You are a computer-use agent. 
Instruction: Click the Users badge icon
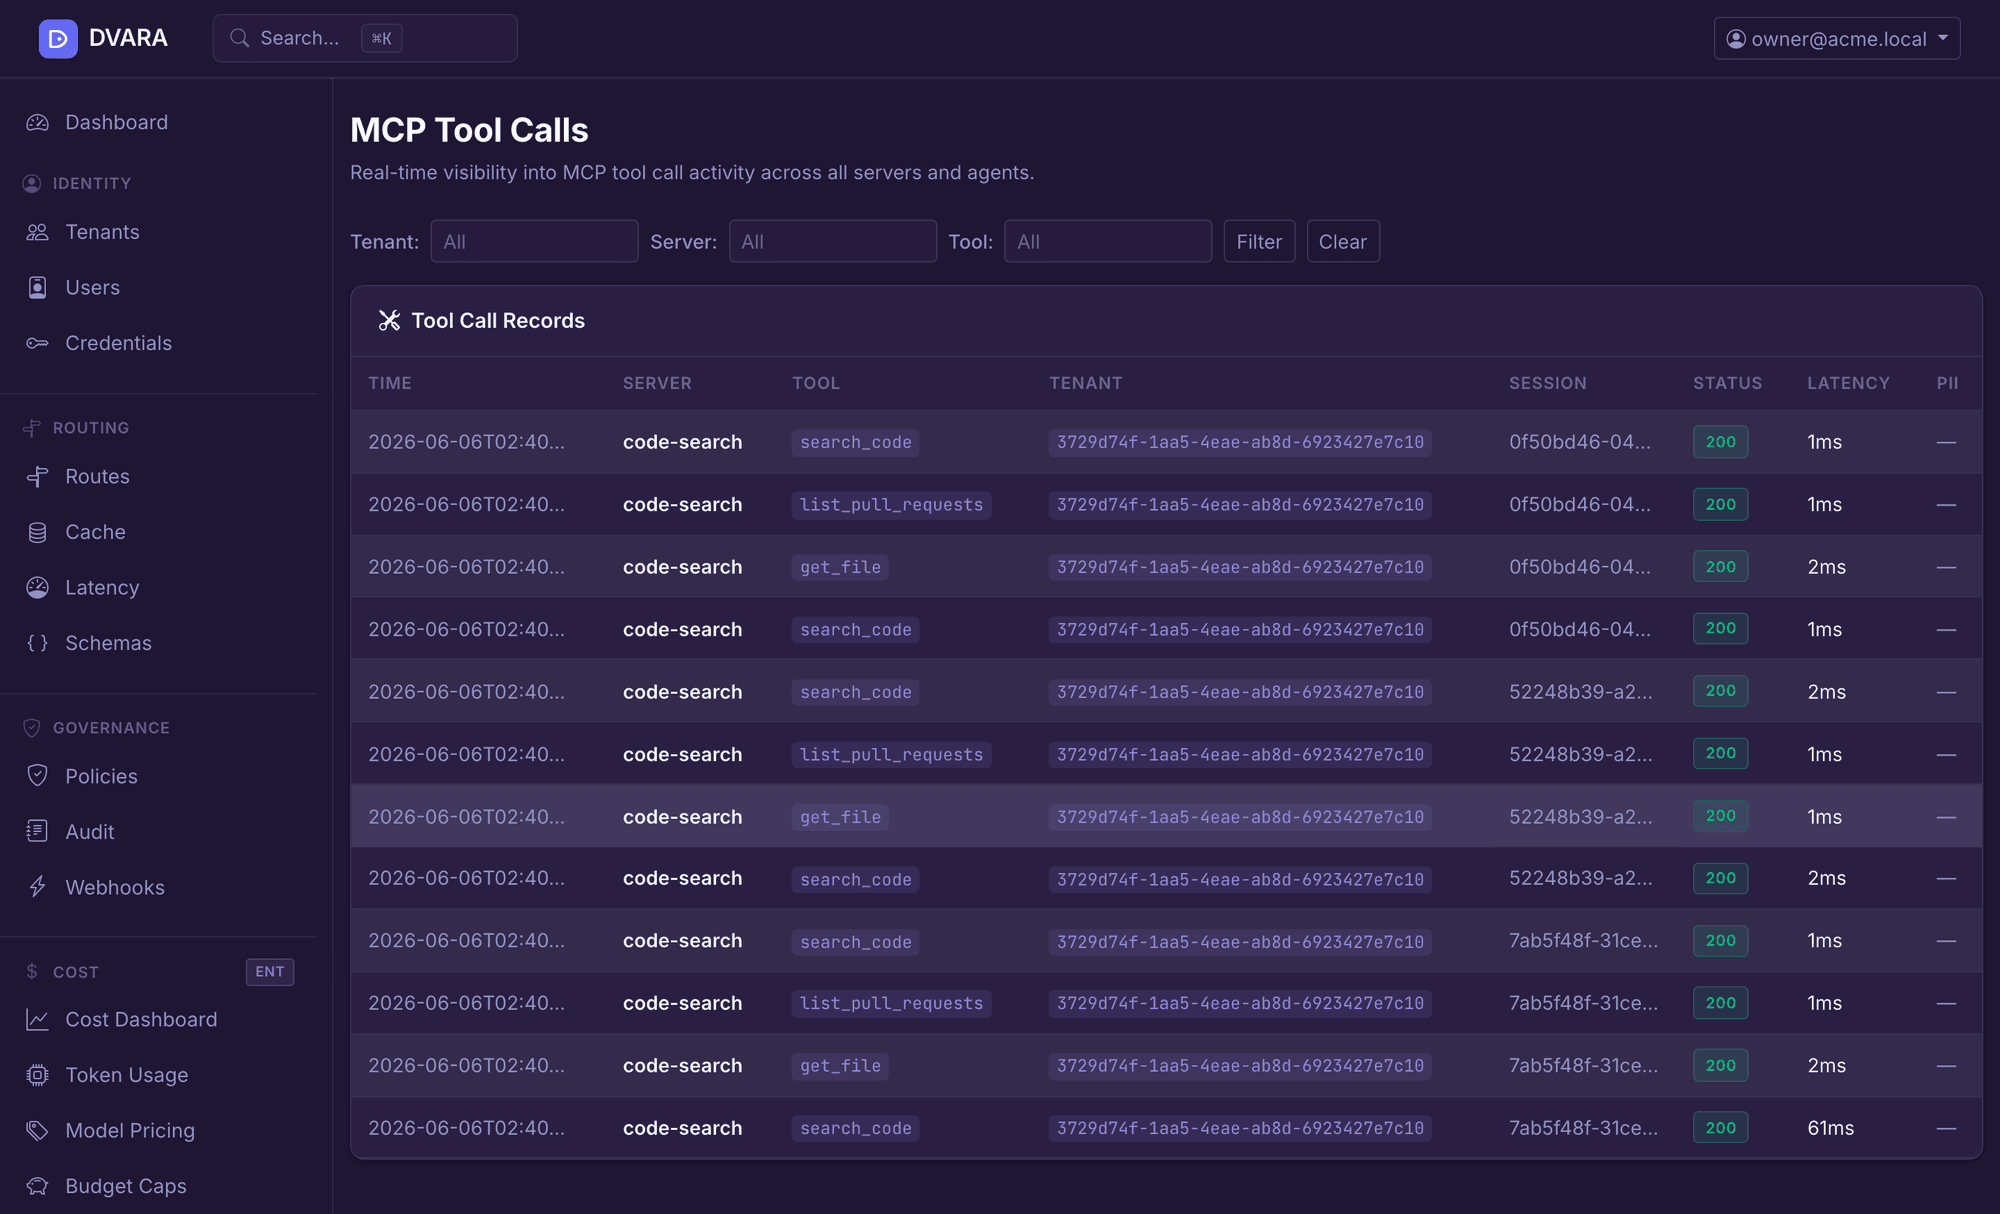click(x=38, y=288)
